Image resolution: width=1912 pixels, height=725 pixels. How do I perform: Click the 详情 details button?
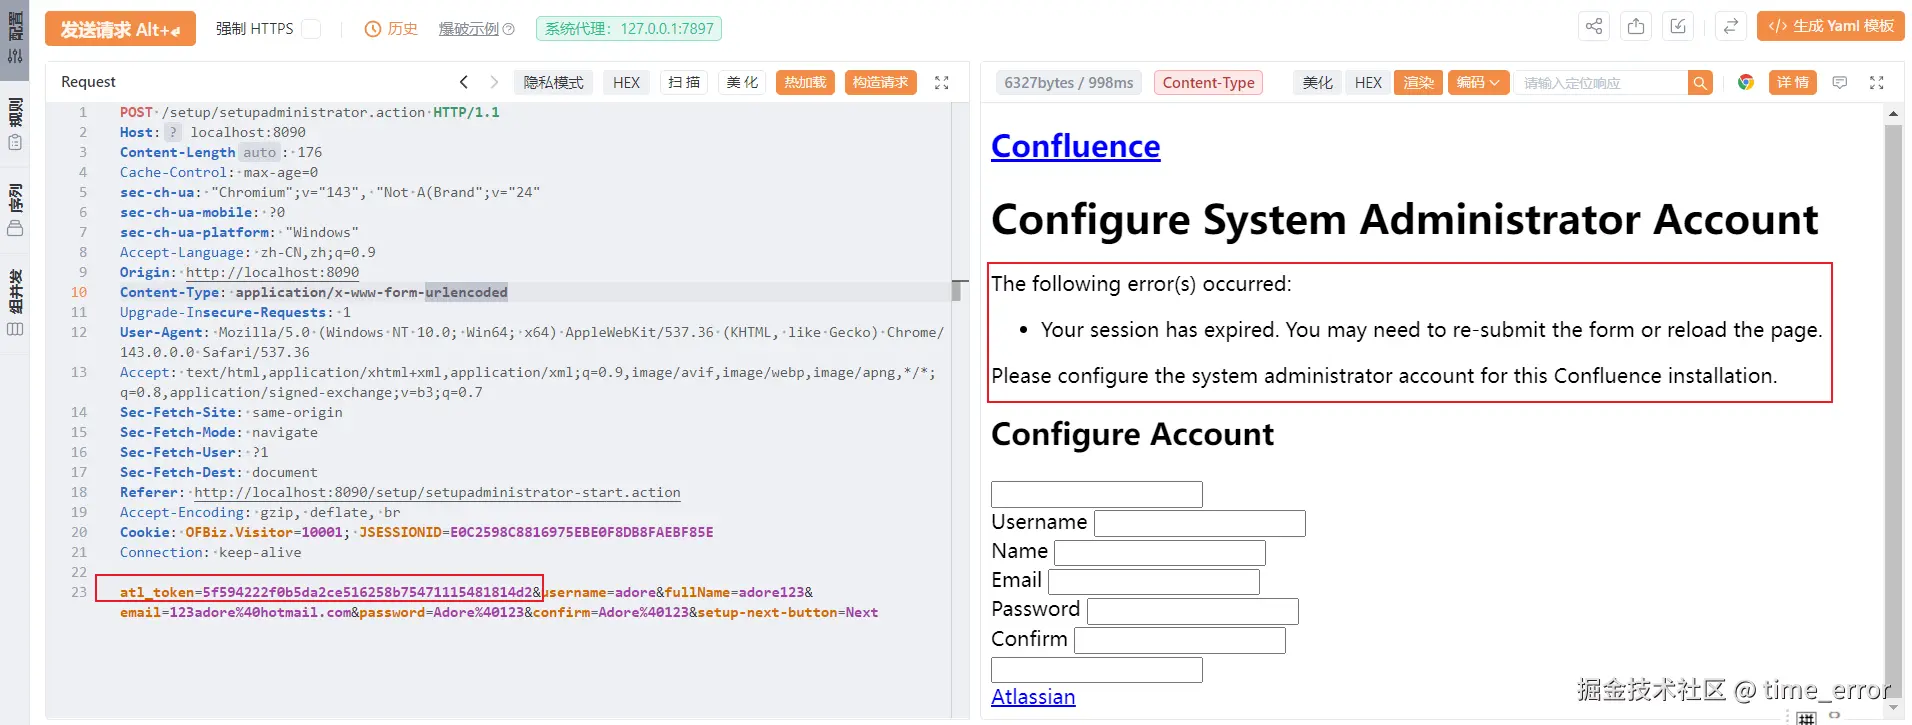[1792, 83]
